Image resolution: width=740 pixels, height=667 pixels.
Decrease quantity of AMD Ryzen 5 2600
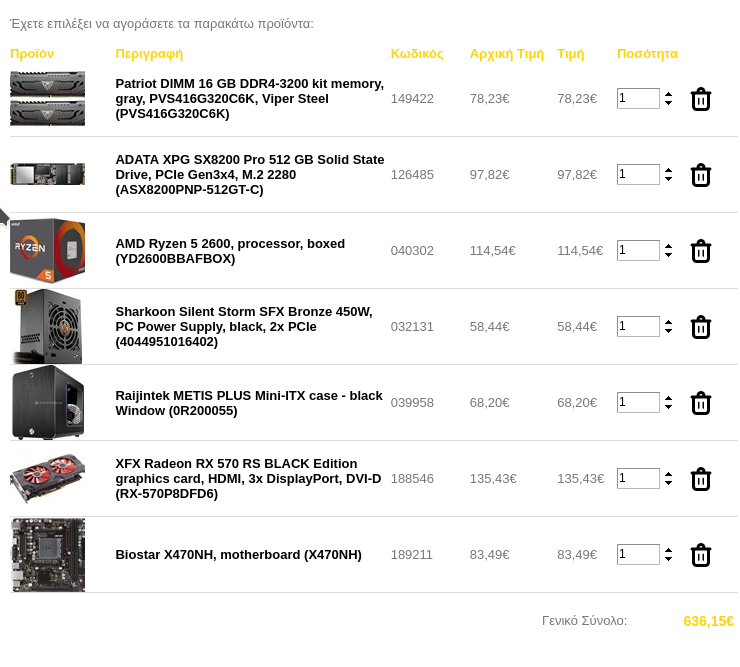tap(668, 254)
